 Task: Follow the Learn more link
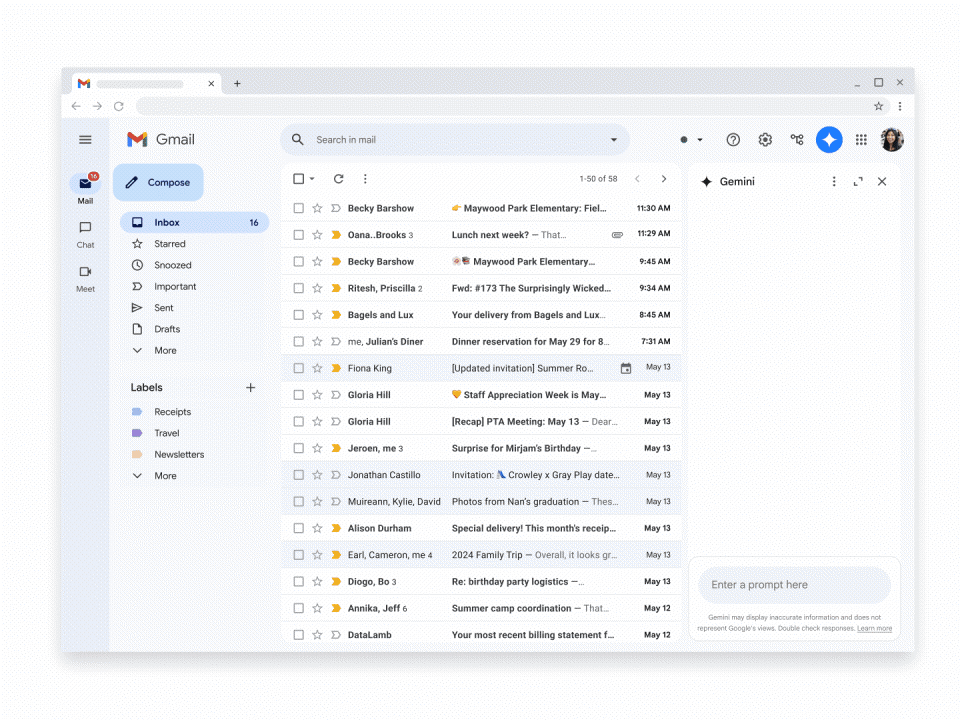(874, 628)
